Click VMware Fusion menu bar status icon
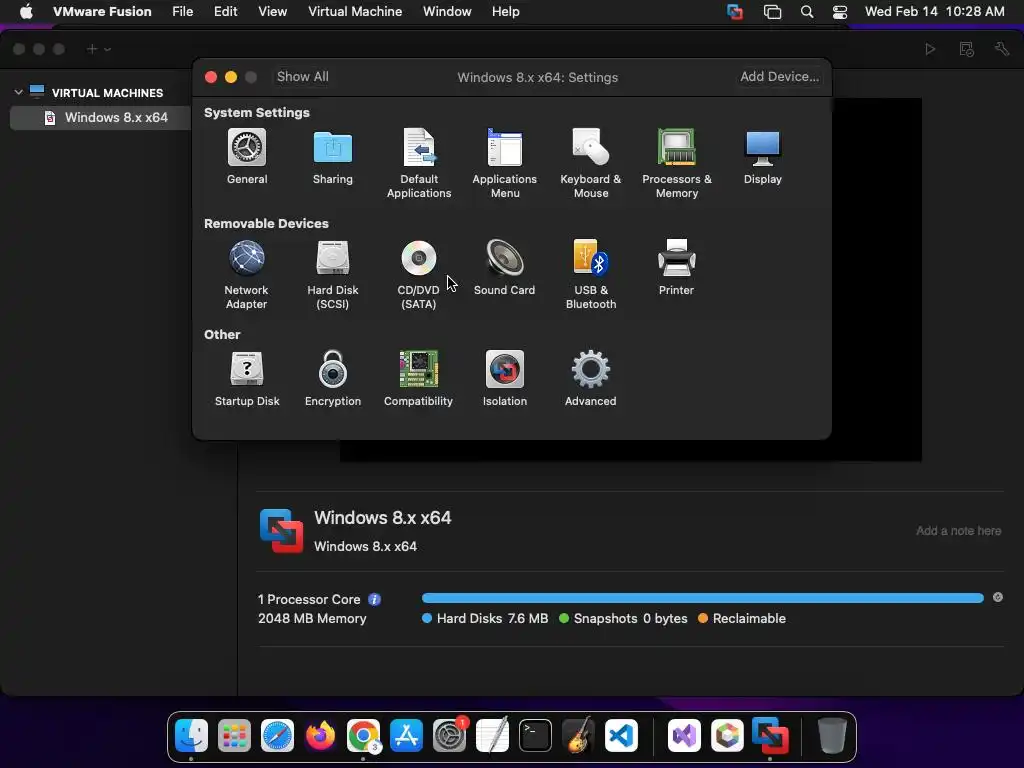This screenshot has height=768, width=1024. [735, 11]
